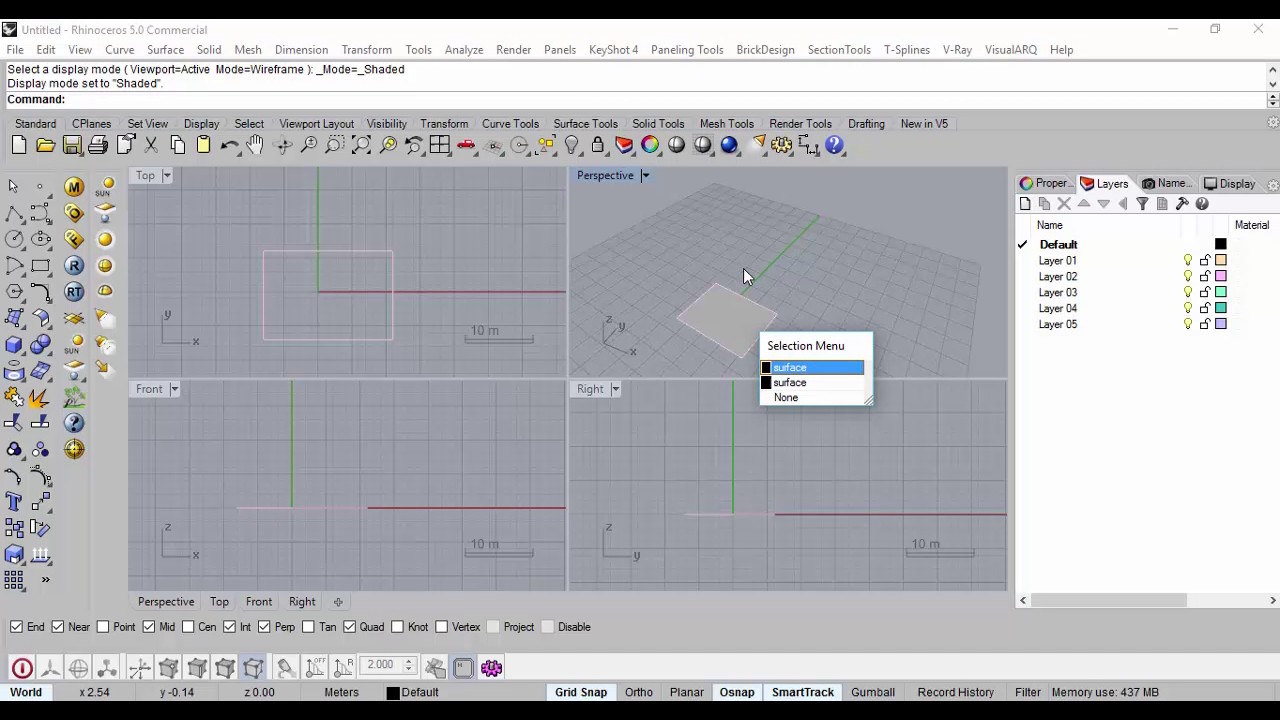Click the red car icon in the toolbar
This screenshot has height=720, width=1280.
coord(466,146)
